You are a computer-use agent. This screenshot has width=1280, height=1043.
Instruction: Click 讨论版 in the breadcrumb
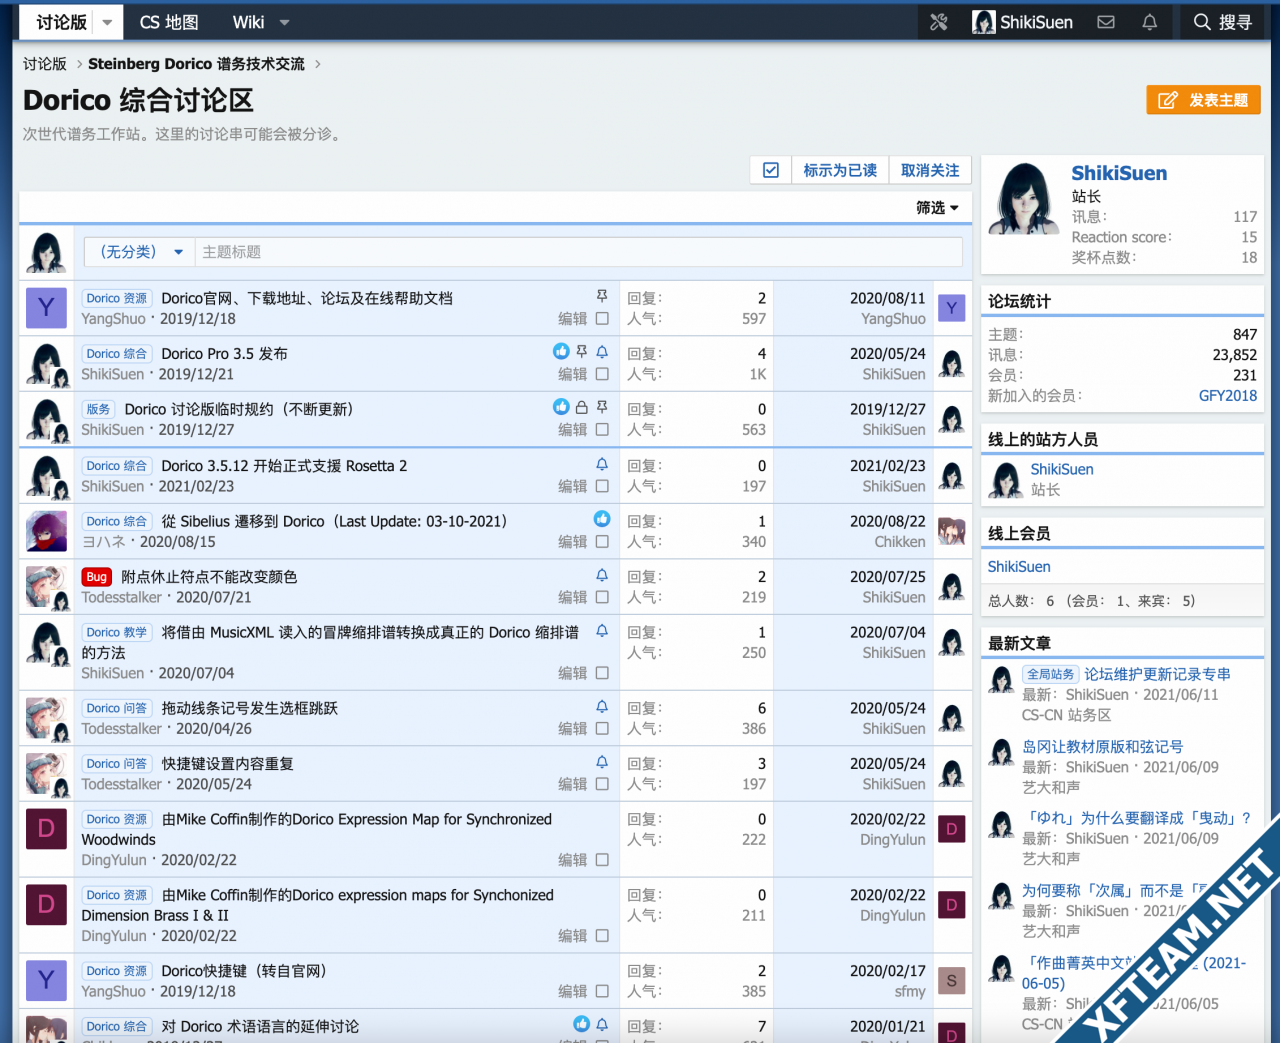(x=45, y=64)
